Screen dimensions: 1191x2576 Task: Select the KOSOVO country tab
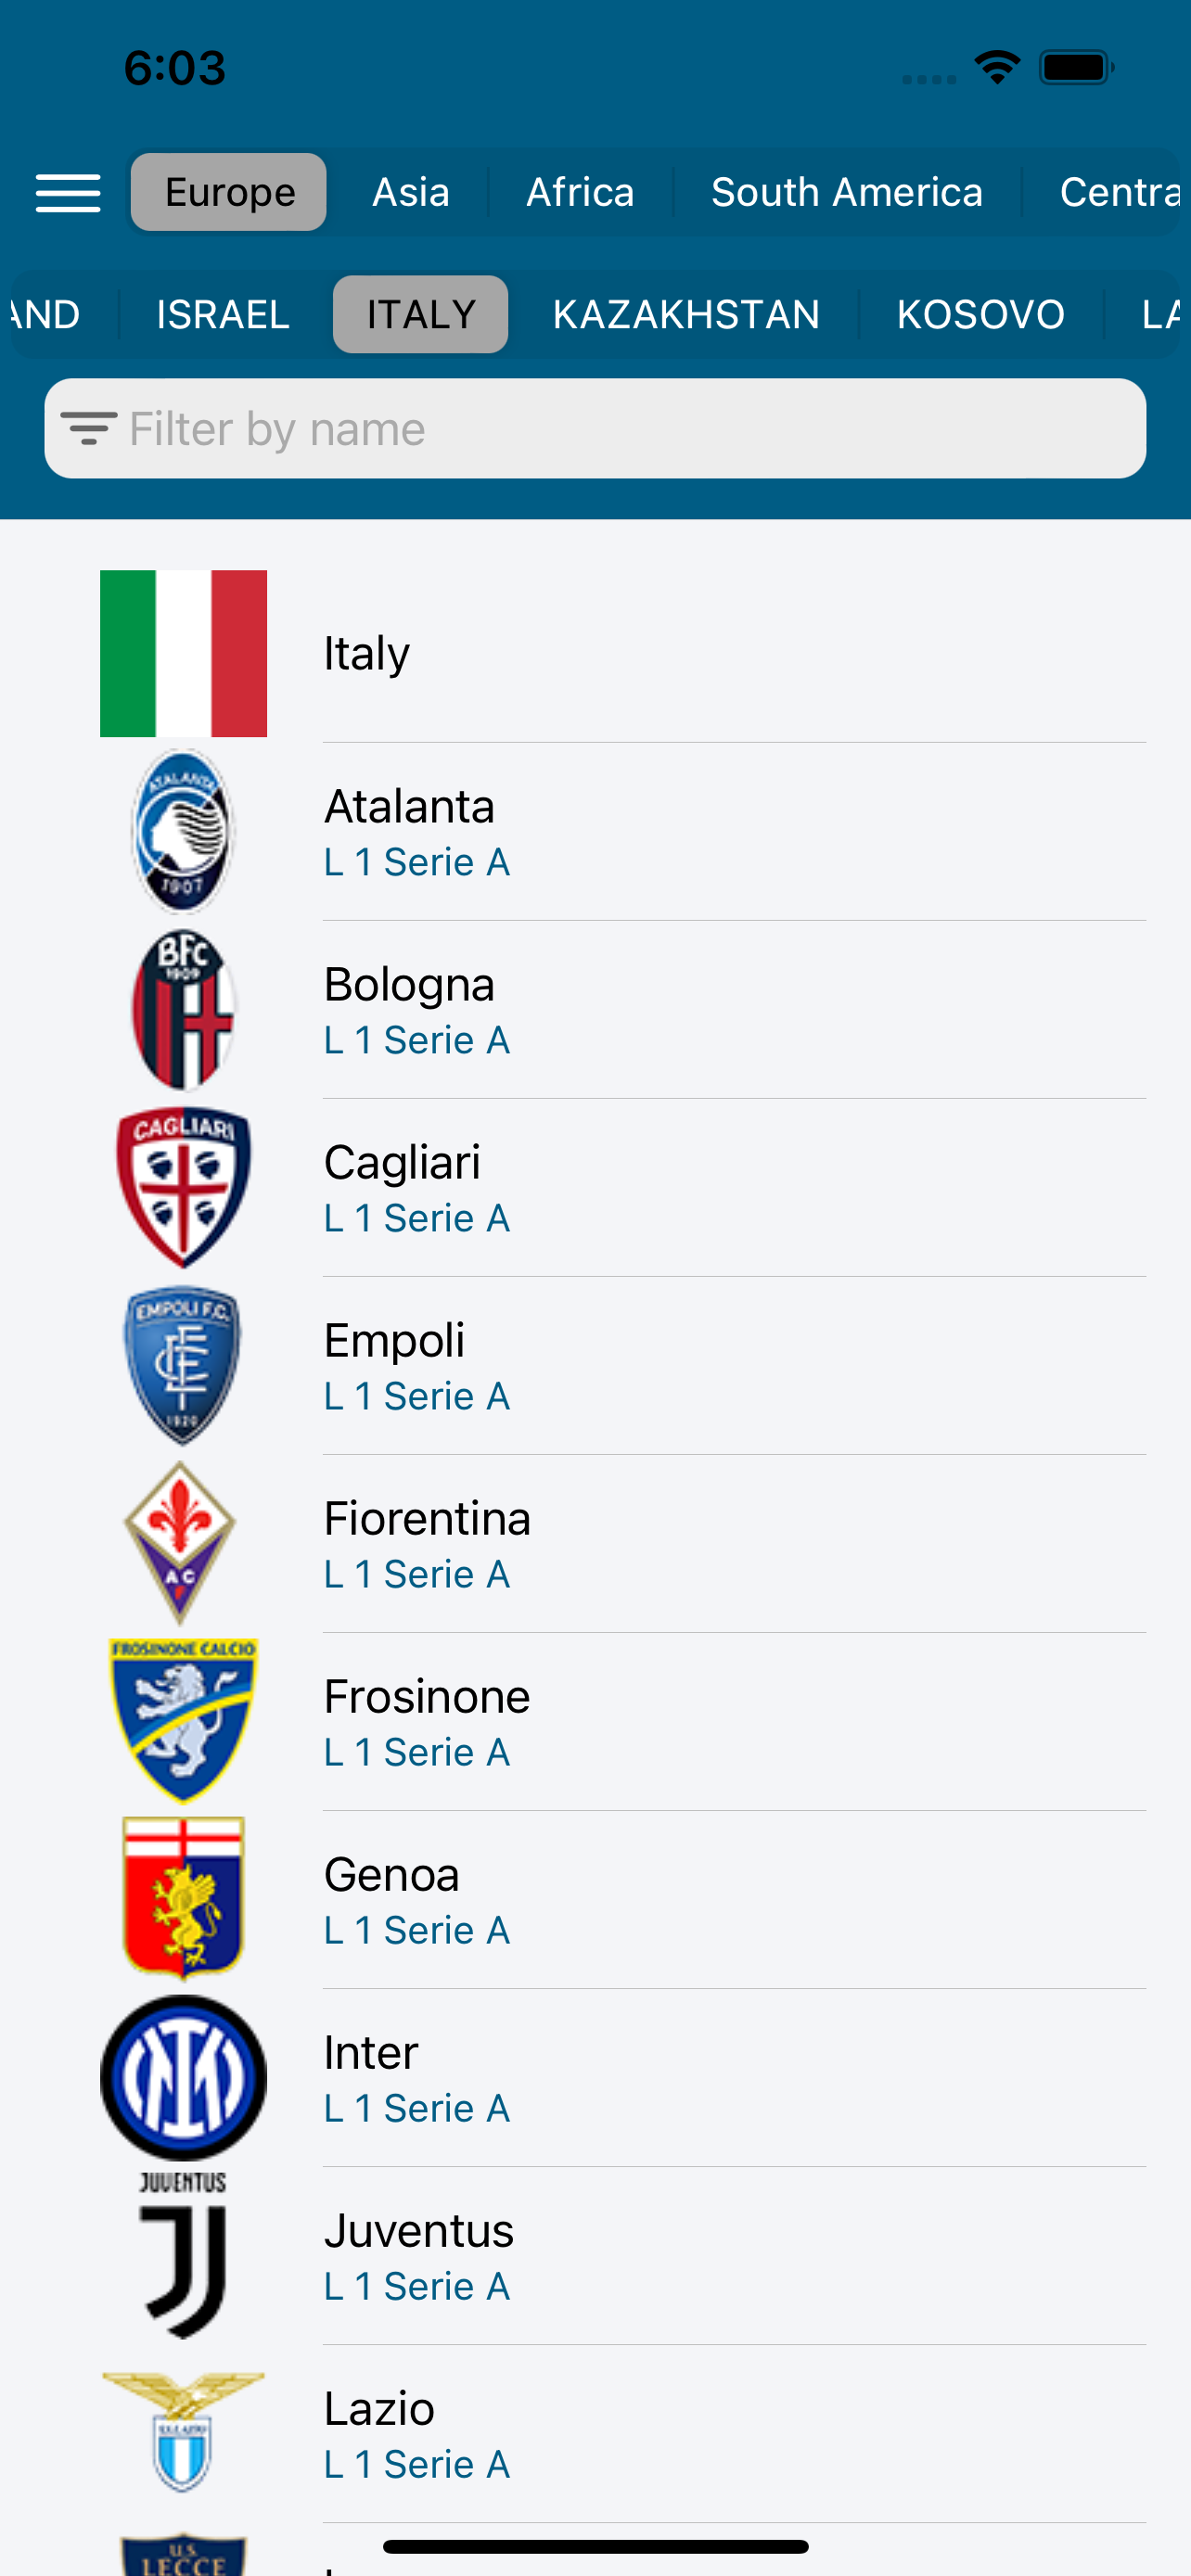(980, 314)
